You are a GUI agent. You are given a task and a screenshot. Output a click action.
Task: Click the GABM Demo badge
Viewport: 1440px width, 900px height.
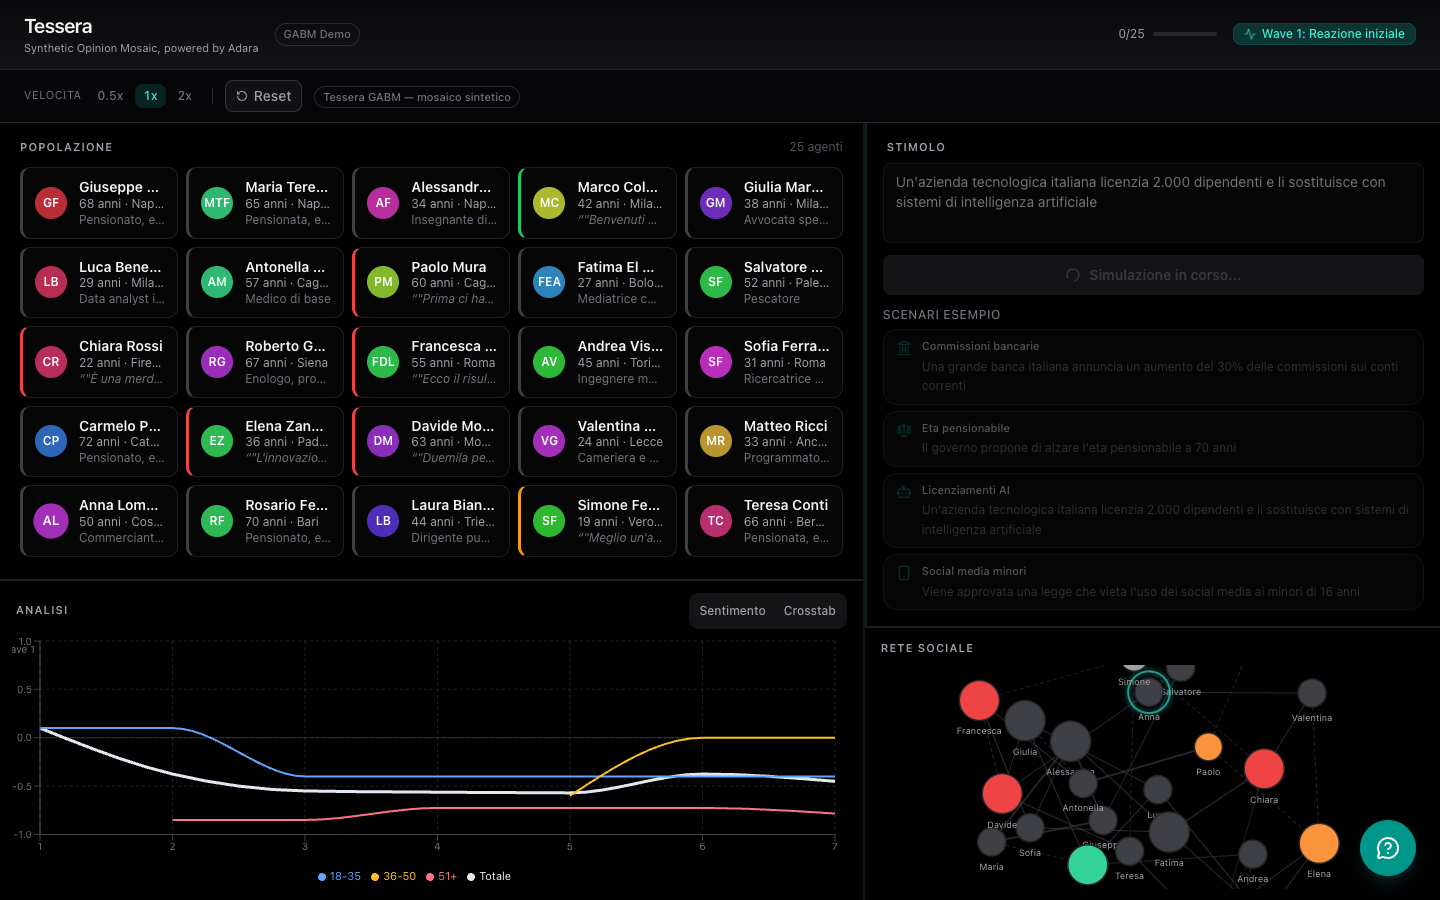click(317, 34)
